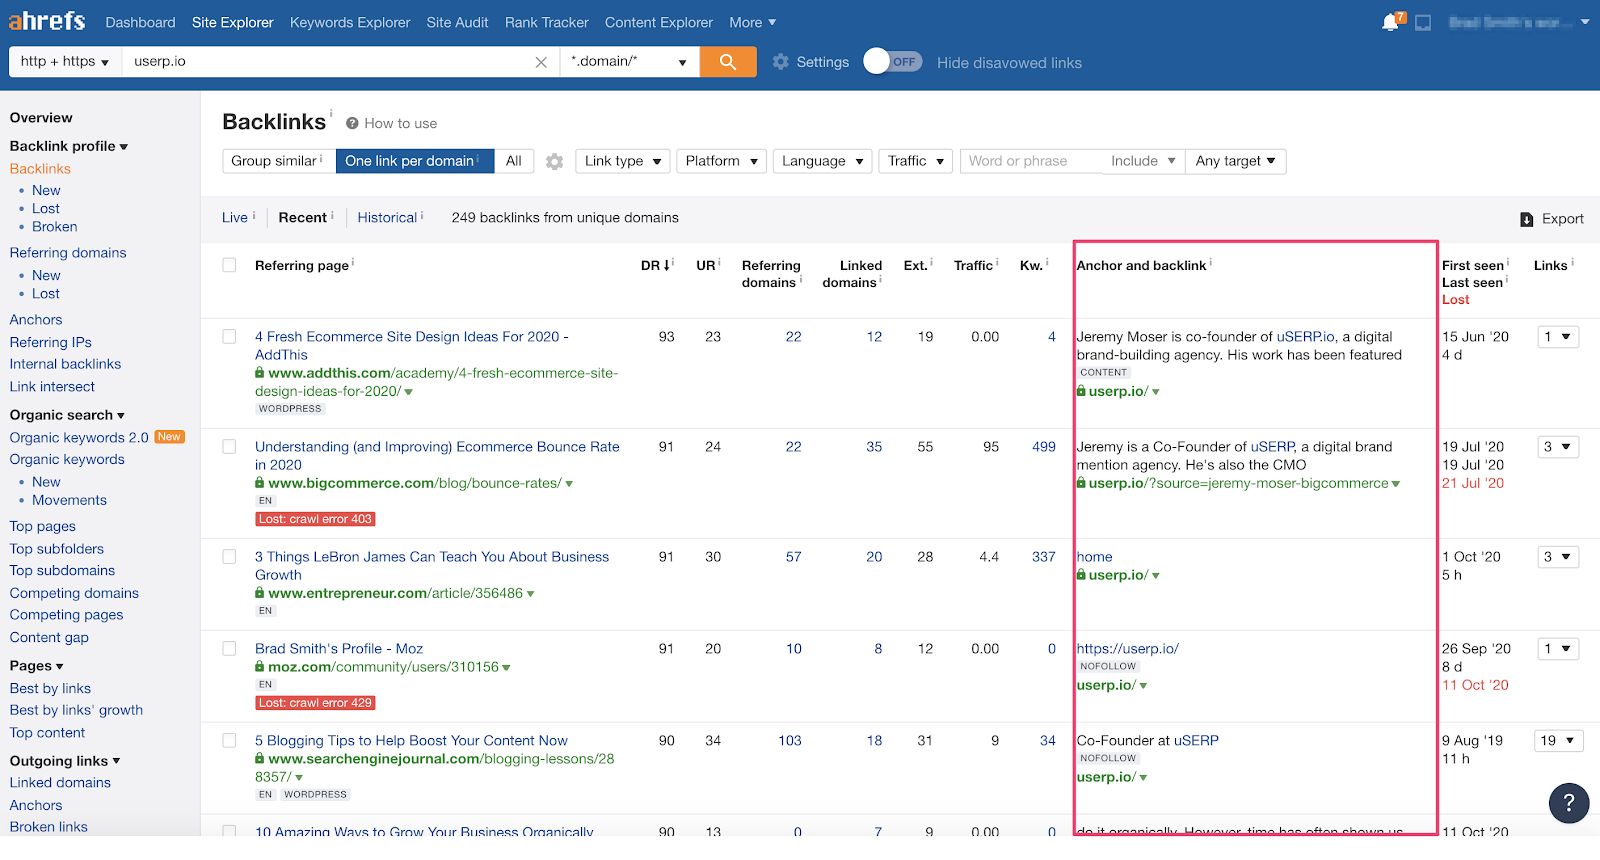Select the All links mode
The image size is (1600, 860).
(514, 161)
